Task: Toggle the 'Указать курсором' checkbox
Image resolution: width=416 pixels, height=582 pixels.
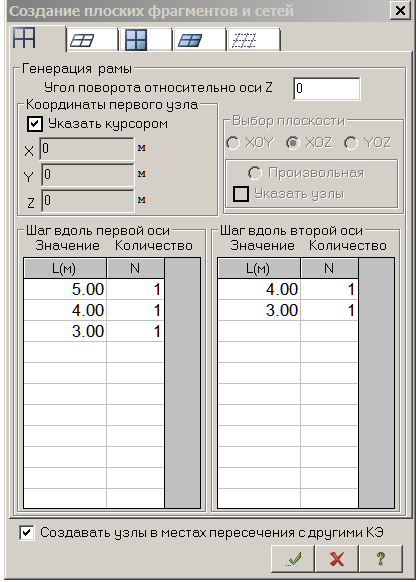Action: 35,124
